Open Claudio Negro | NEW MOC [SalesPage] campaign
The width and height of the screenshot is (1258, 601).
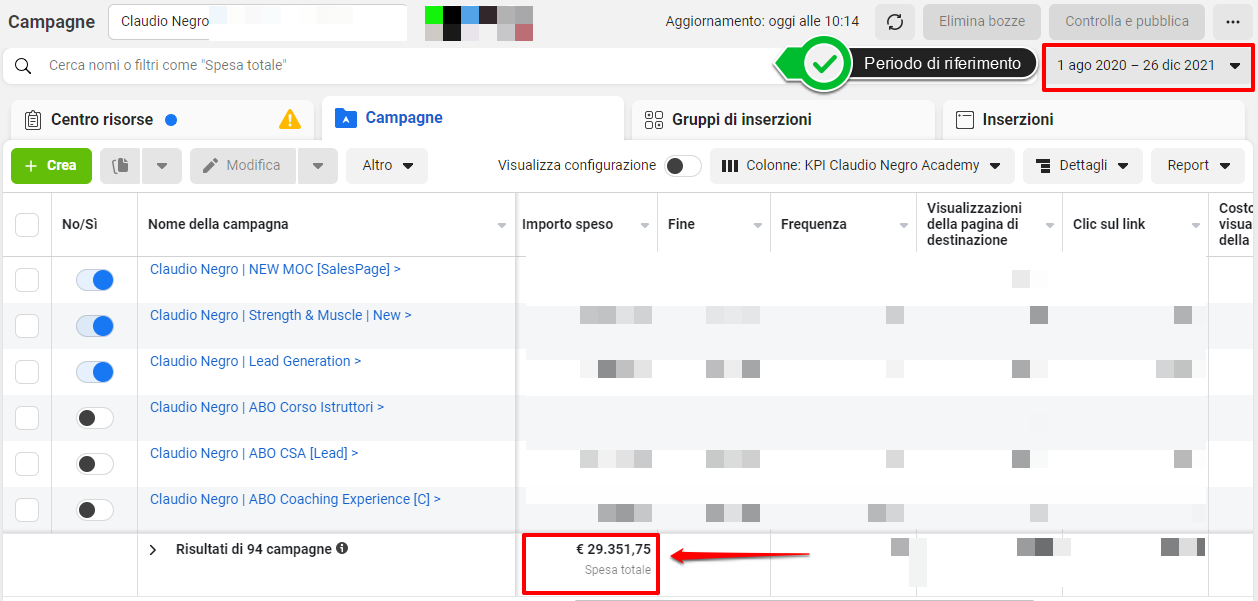[275, 269]
